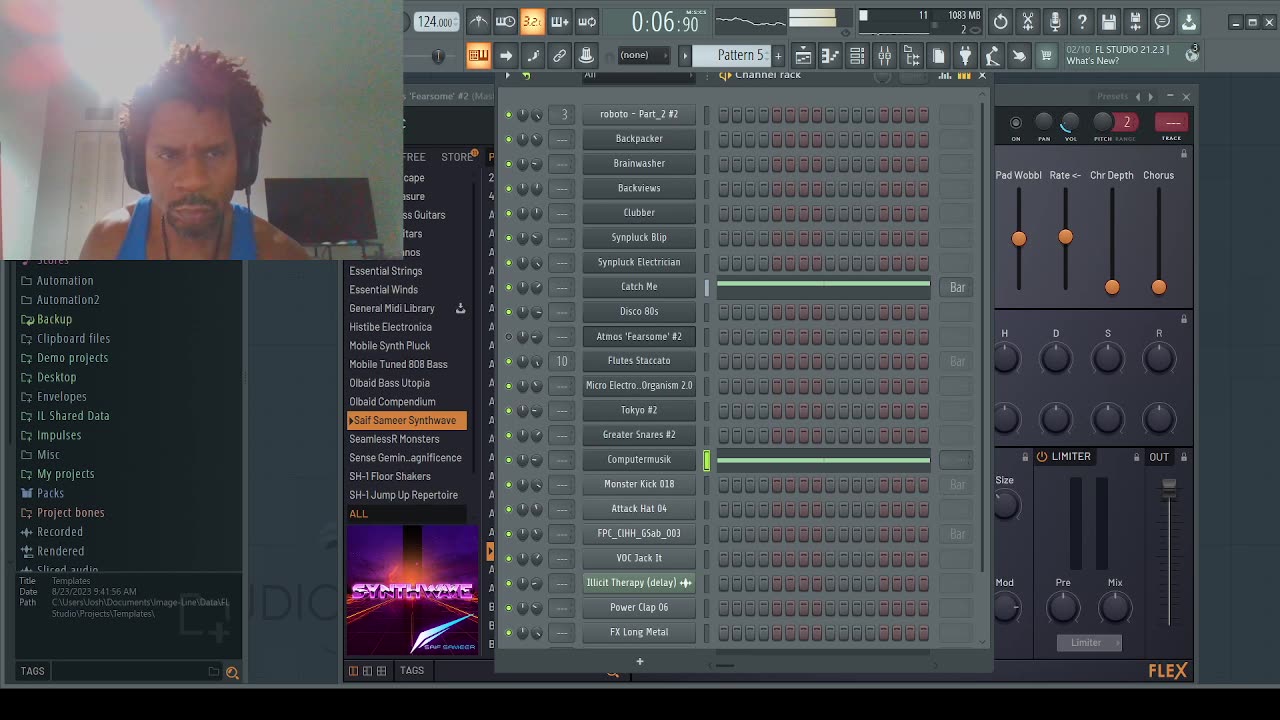The width and height of the screenshot is (1280, 720).
Task: Adjust the Pad Wobbl slider in FLEX
Action: point(1019,238)
